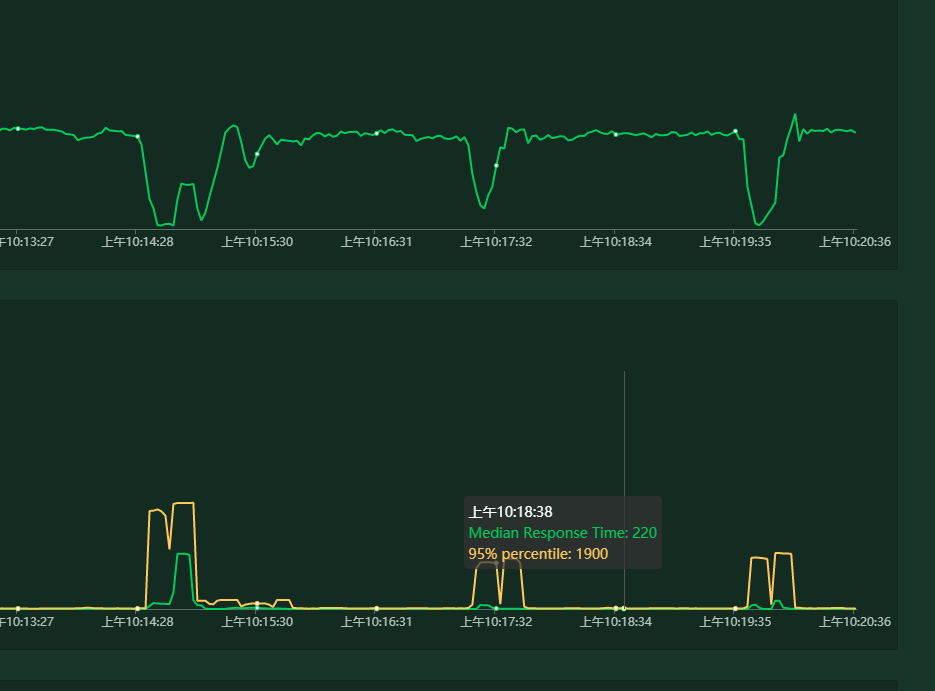Select upper green line marker at 10:16:31
Image resolution: width=935 pixels, height=691 pixels.
click(x=377, y=133)
